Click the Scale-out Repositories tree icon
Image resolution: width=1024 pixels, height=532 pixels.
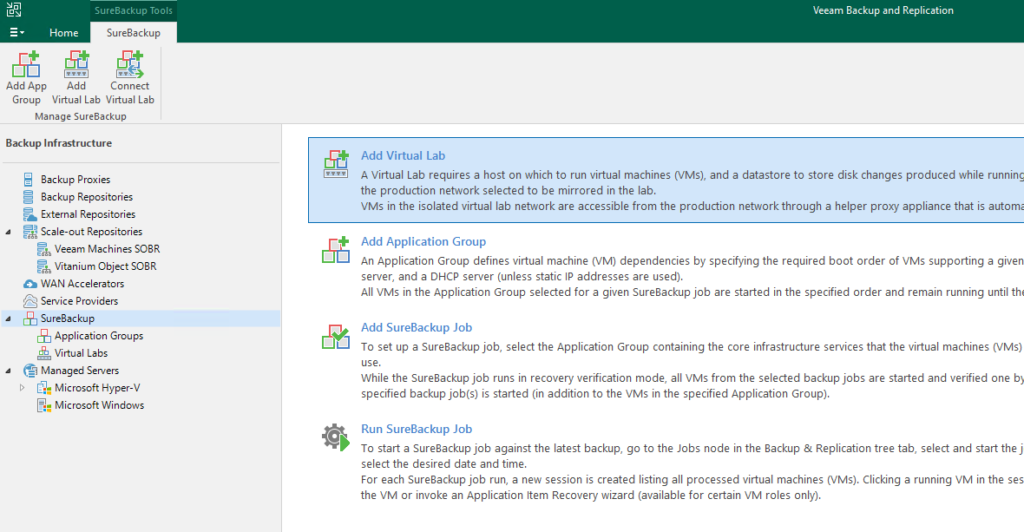coord(30,231)
